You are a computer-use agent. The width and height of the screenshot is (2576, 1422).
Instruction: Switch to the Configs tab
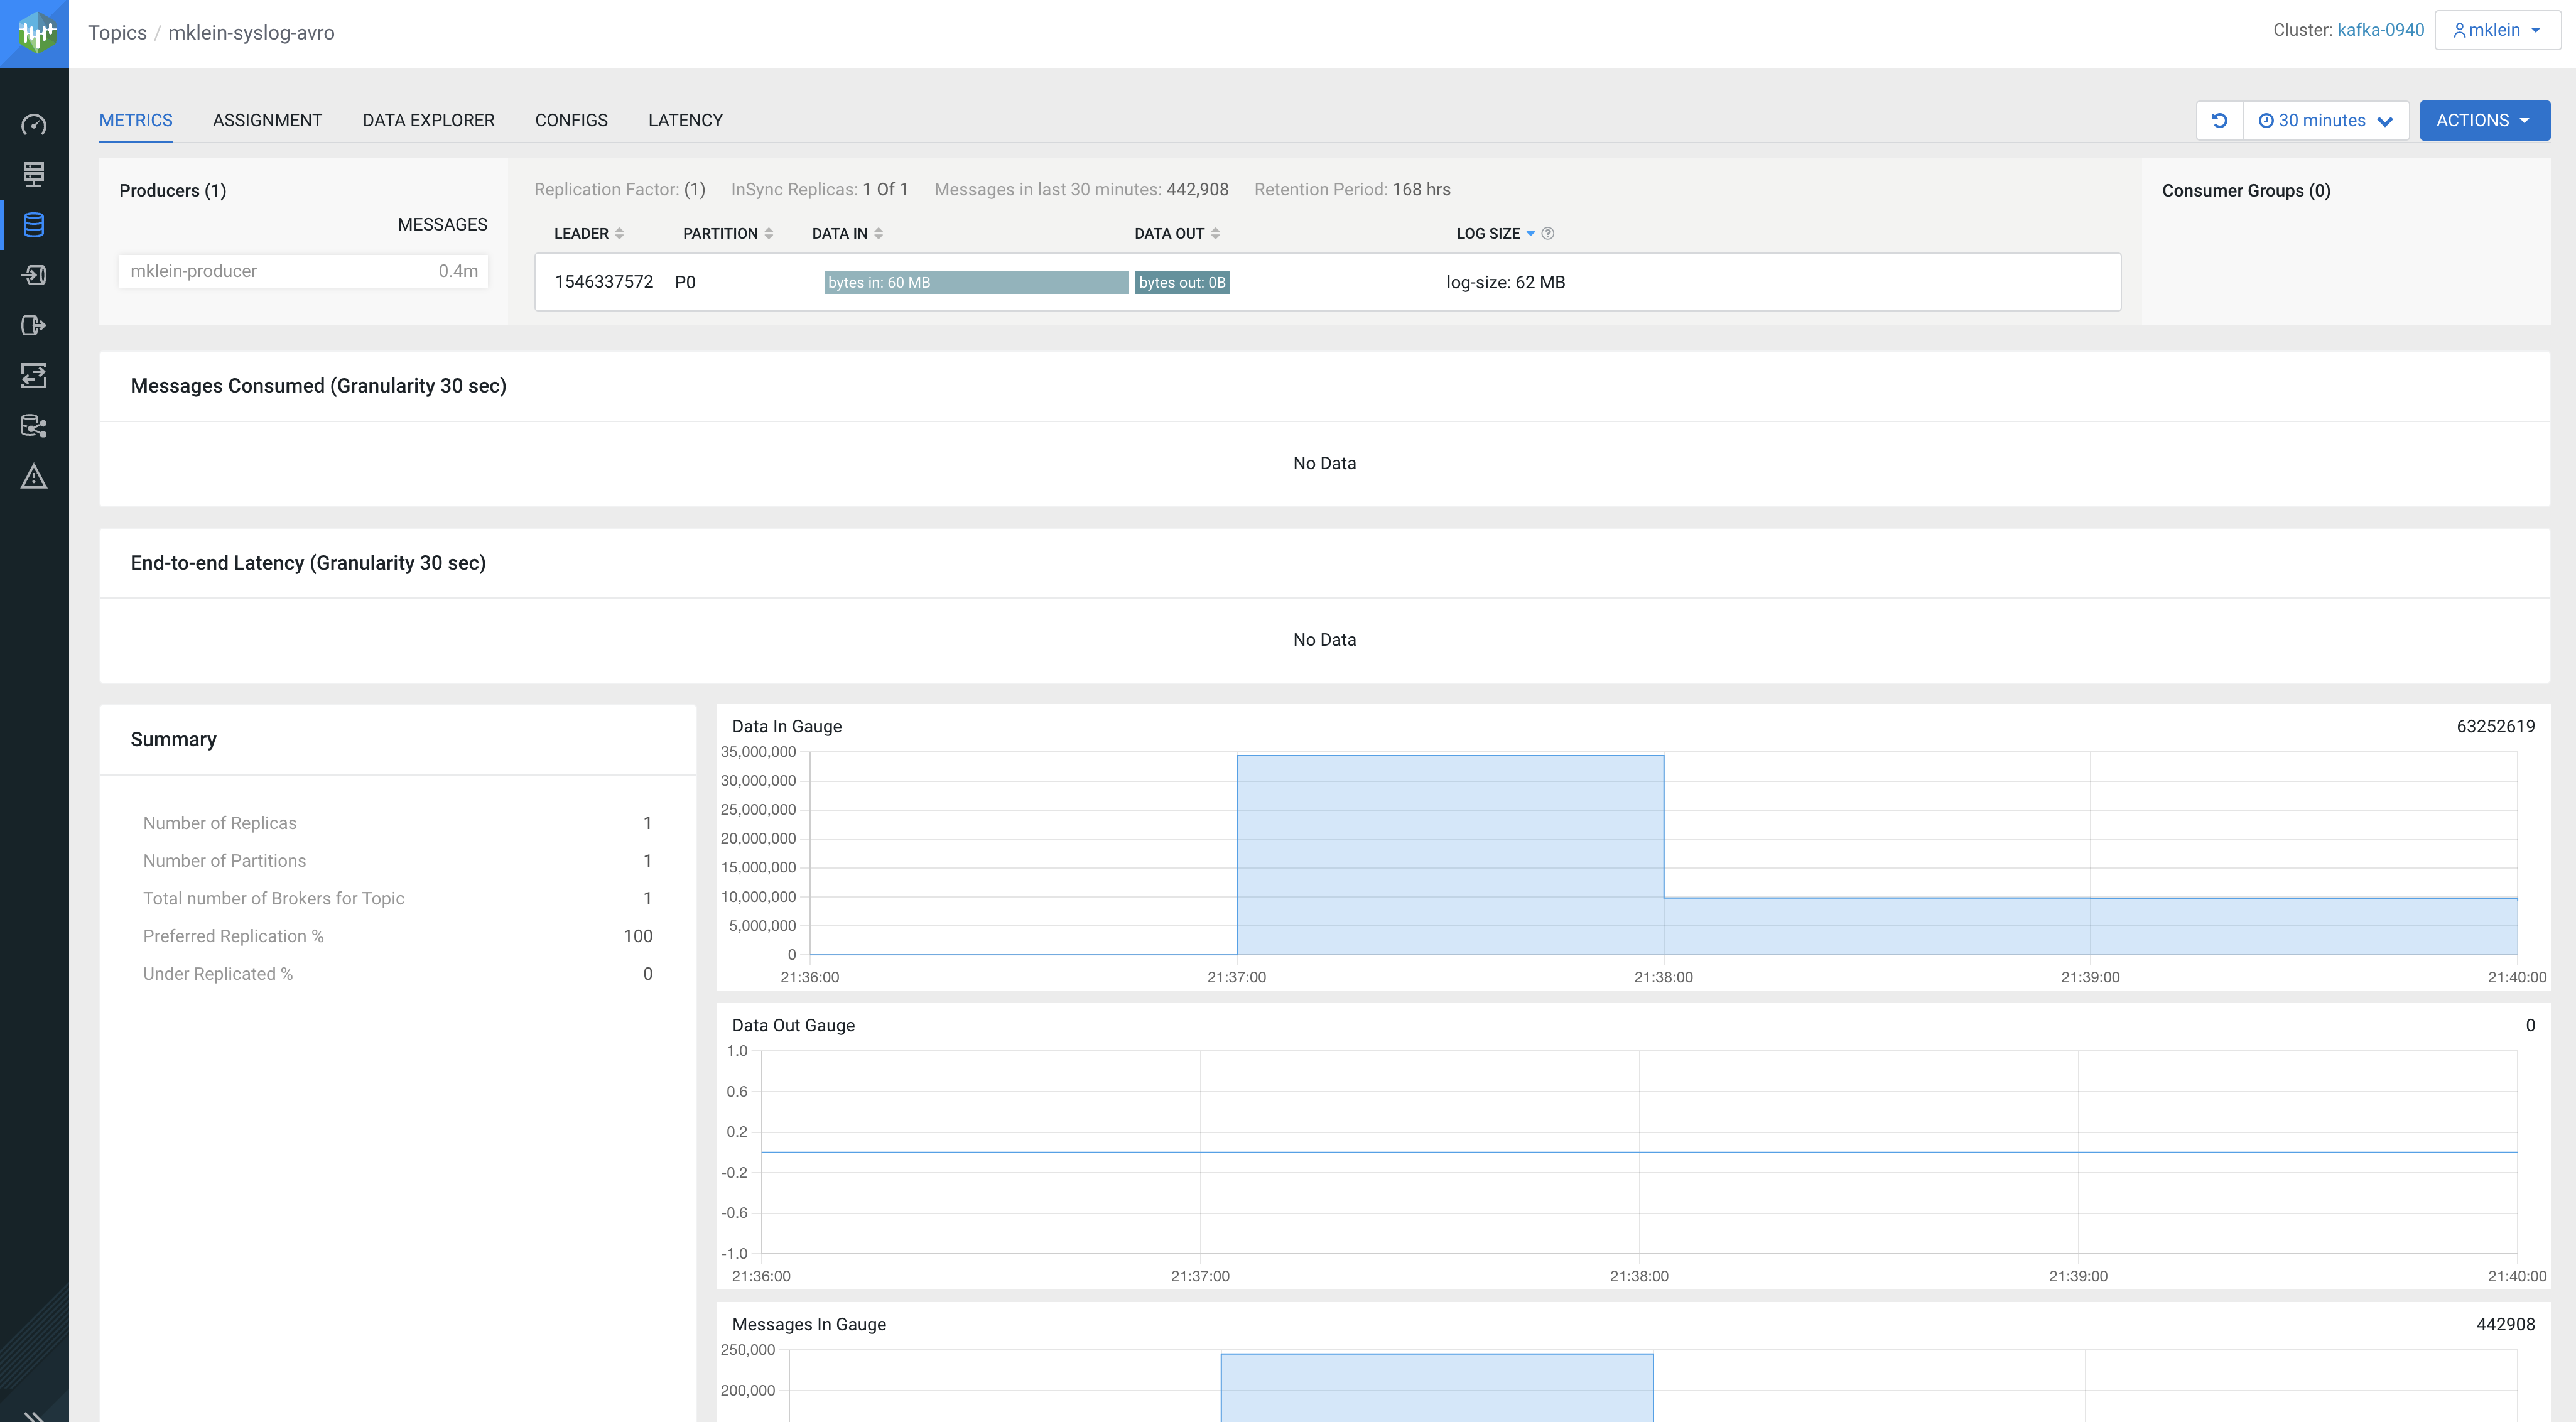pos(571,120)
